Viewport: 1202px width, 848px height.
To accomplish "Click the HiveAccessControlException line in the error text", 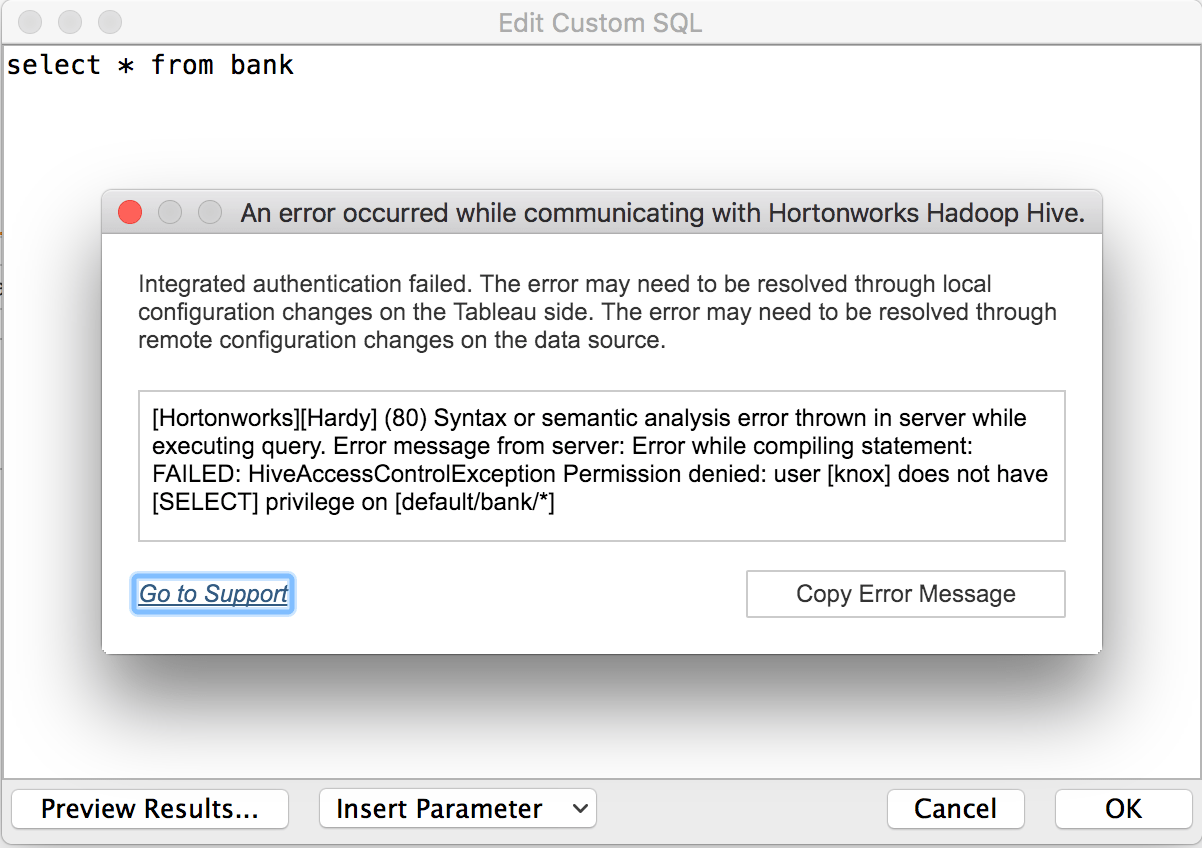I will pos(600,473).
